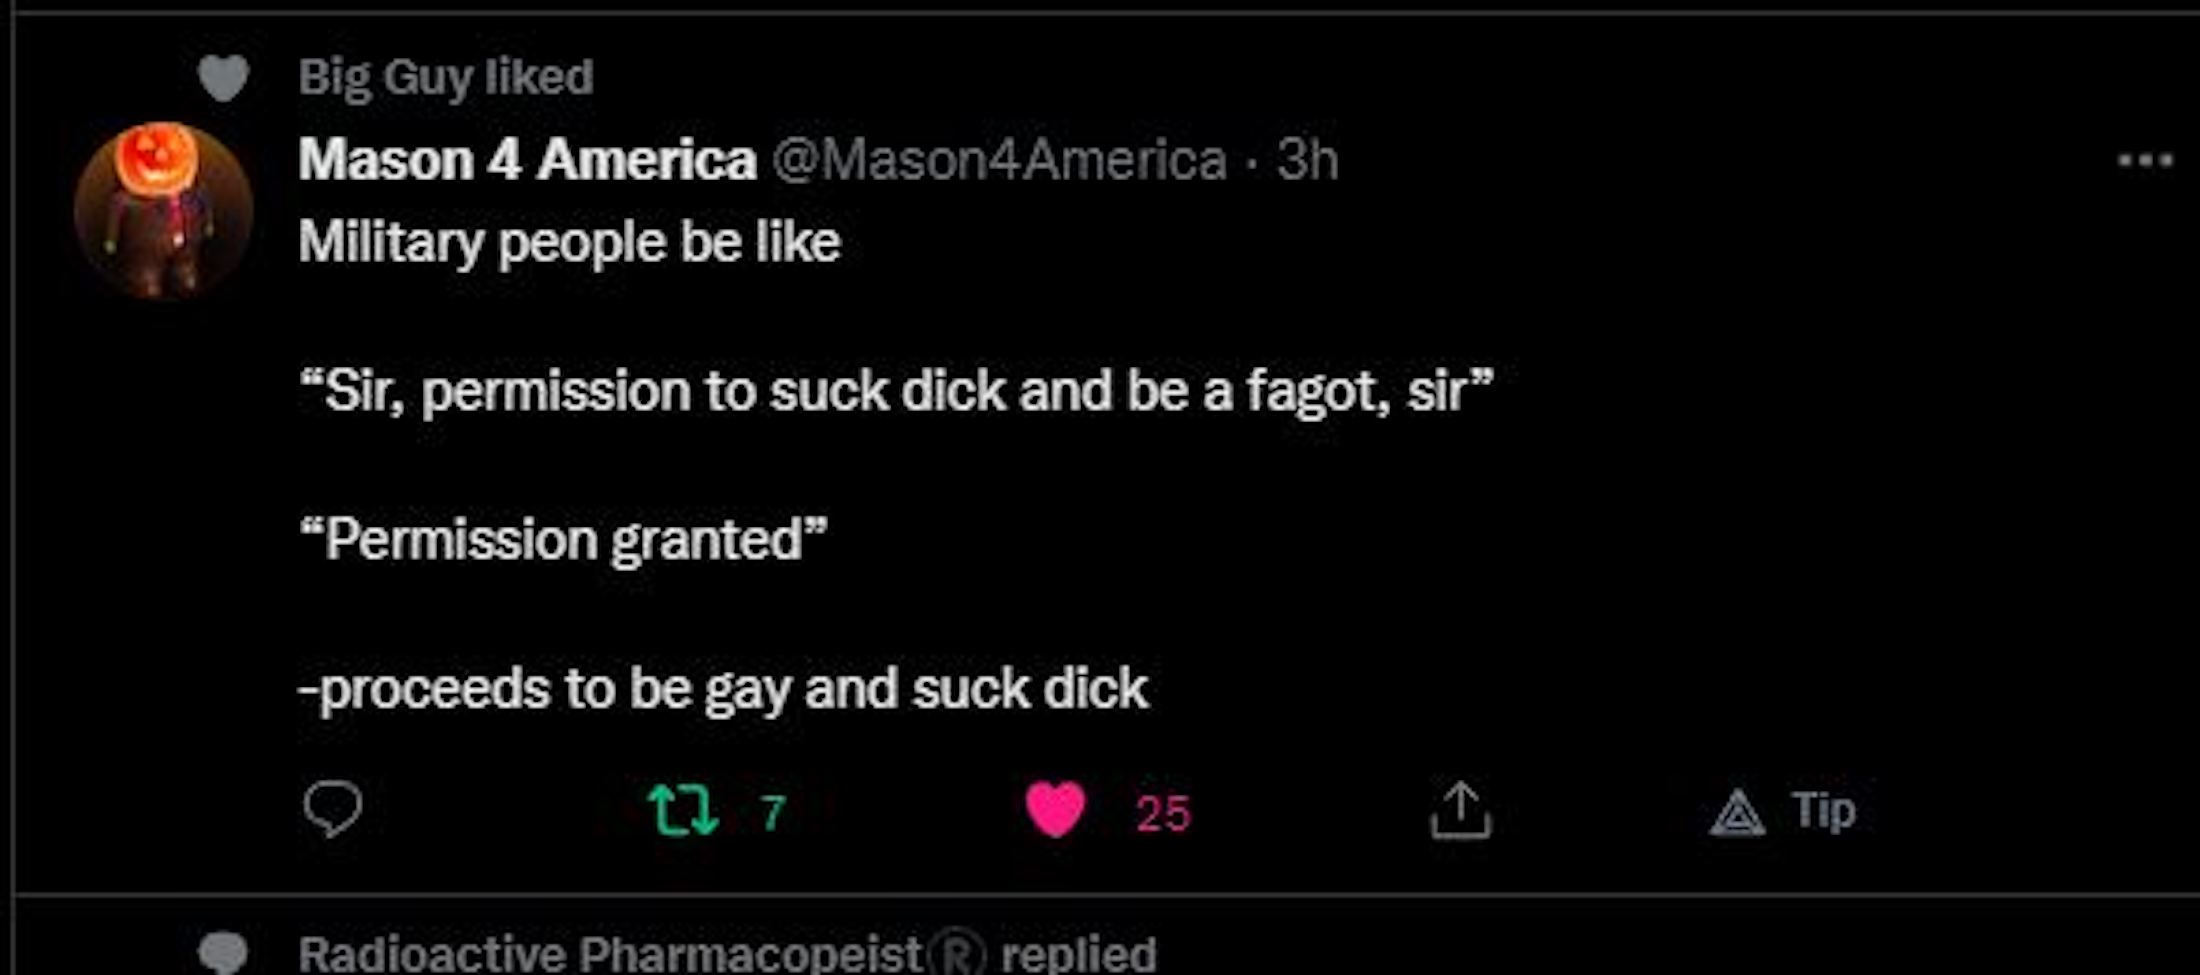This screenshot has height=975, width=2200.
Task: Click the gray heart beside Big Guy liked
Action: [223, 78]
